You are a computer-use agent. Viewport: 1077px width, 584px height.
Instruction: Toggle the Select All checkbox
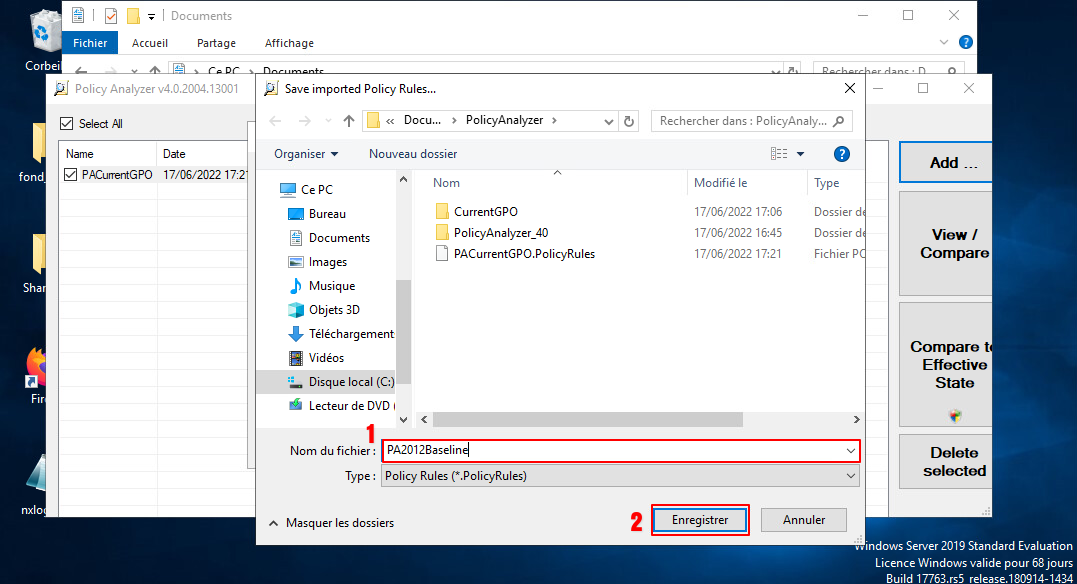[67, 124]
